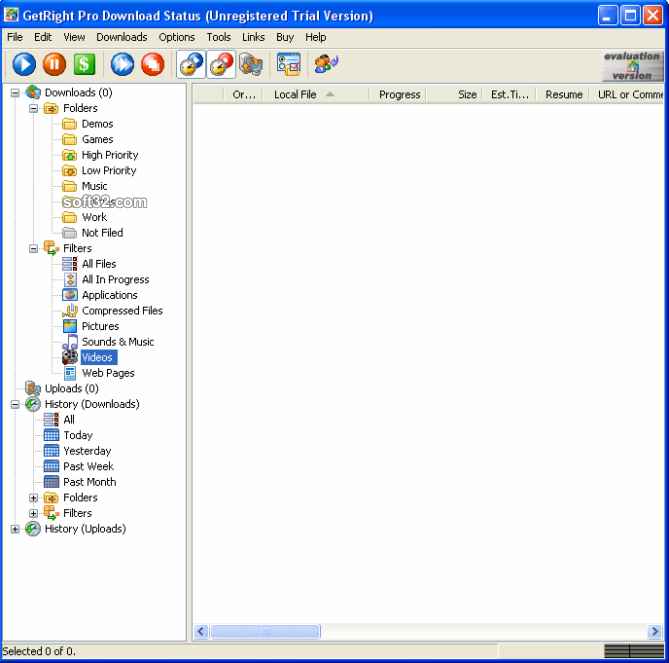This screenshot has width=669, height=663.
Task: Select the High Priority folder icon
Action: click(70, 155)
